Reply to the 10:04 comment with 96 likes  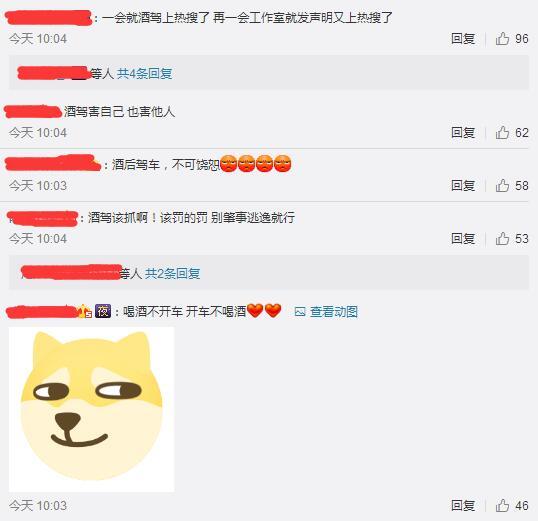[463, 38]
